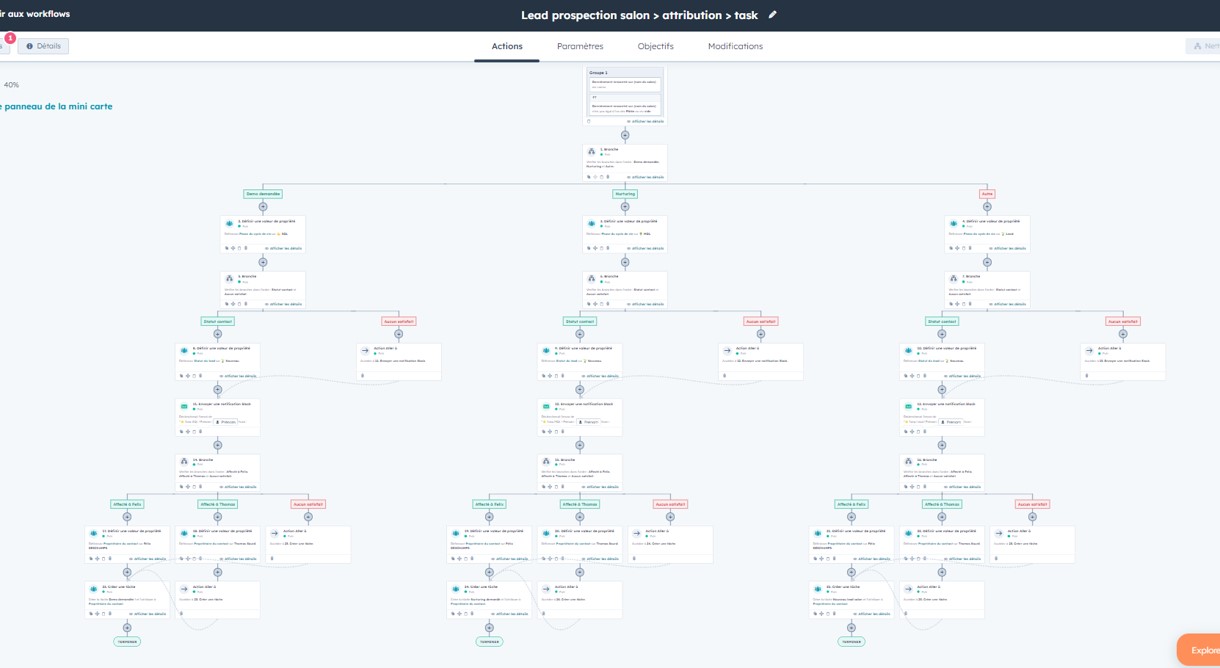Click set-property icon on first Marketing card
The height and width of the screenshot is (668, 1220).
(591, 224)
